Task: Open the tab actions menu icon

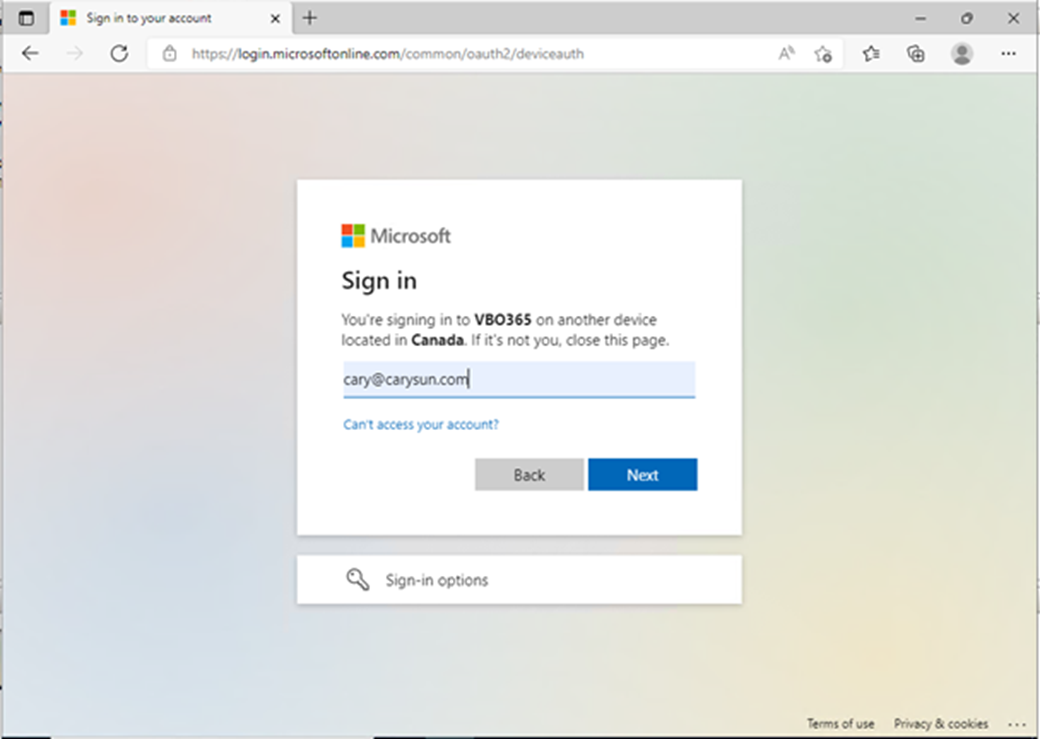Action: (x=26, y=18)
